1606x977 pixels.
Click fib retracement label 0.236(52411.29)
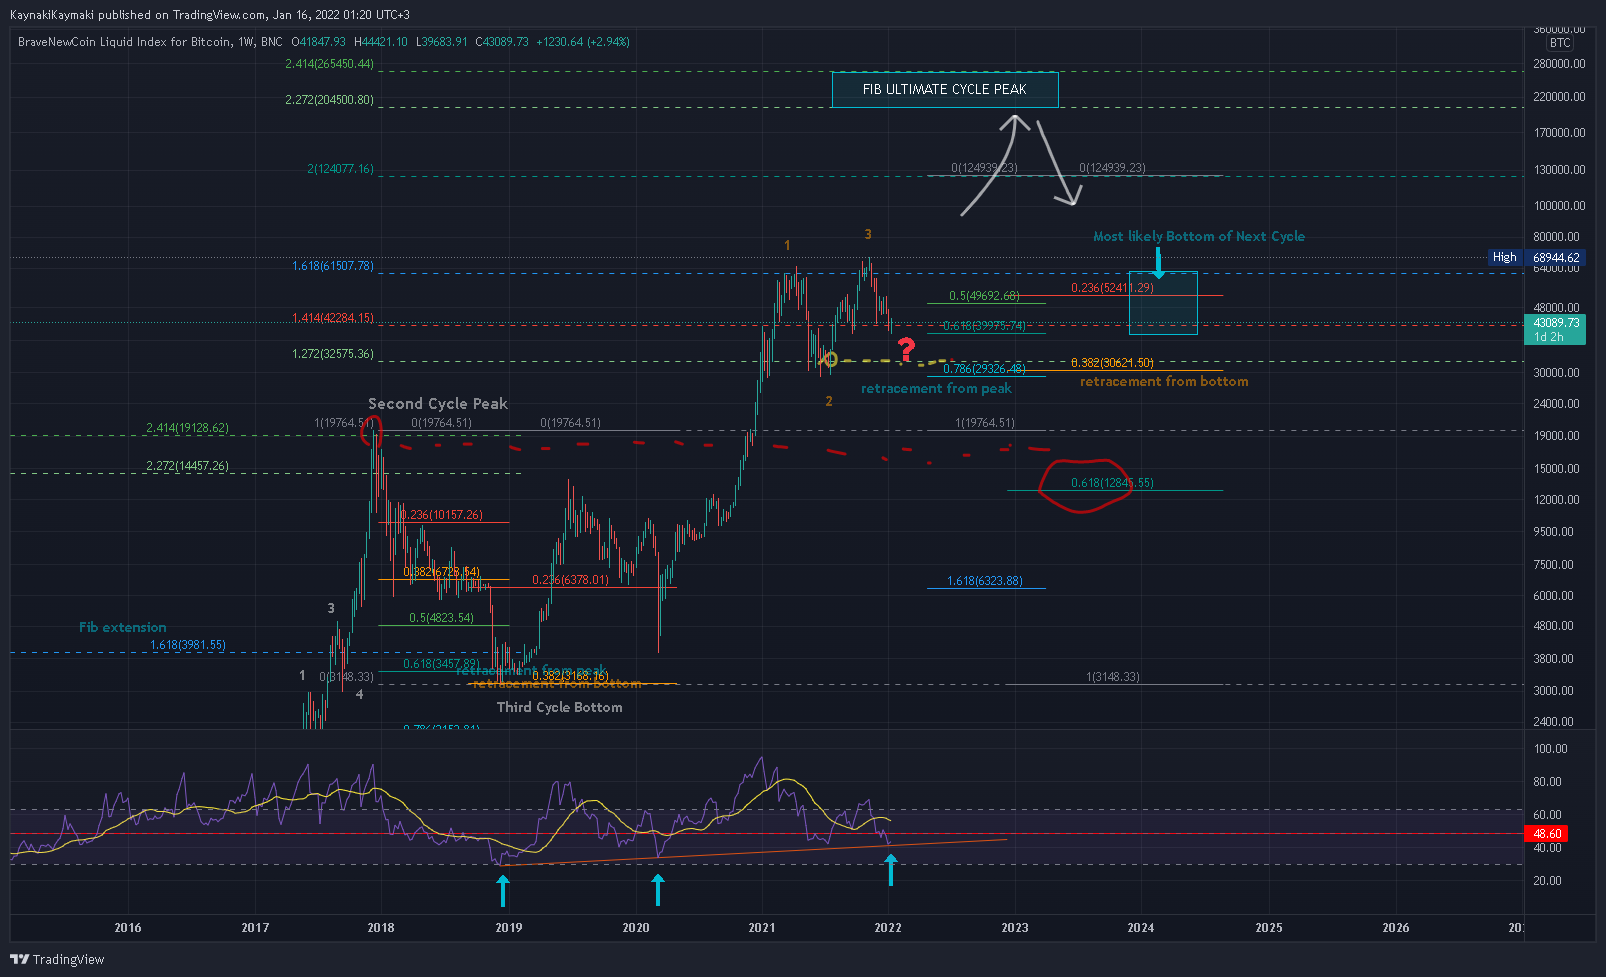point(1112,288)
